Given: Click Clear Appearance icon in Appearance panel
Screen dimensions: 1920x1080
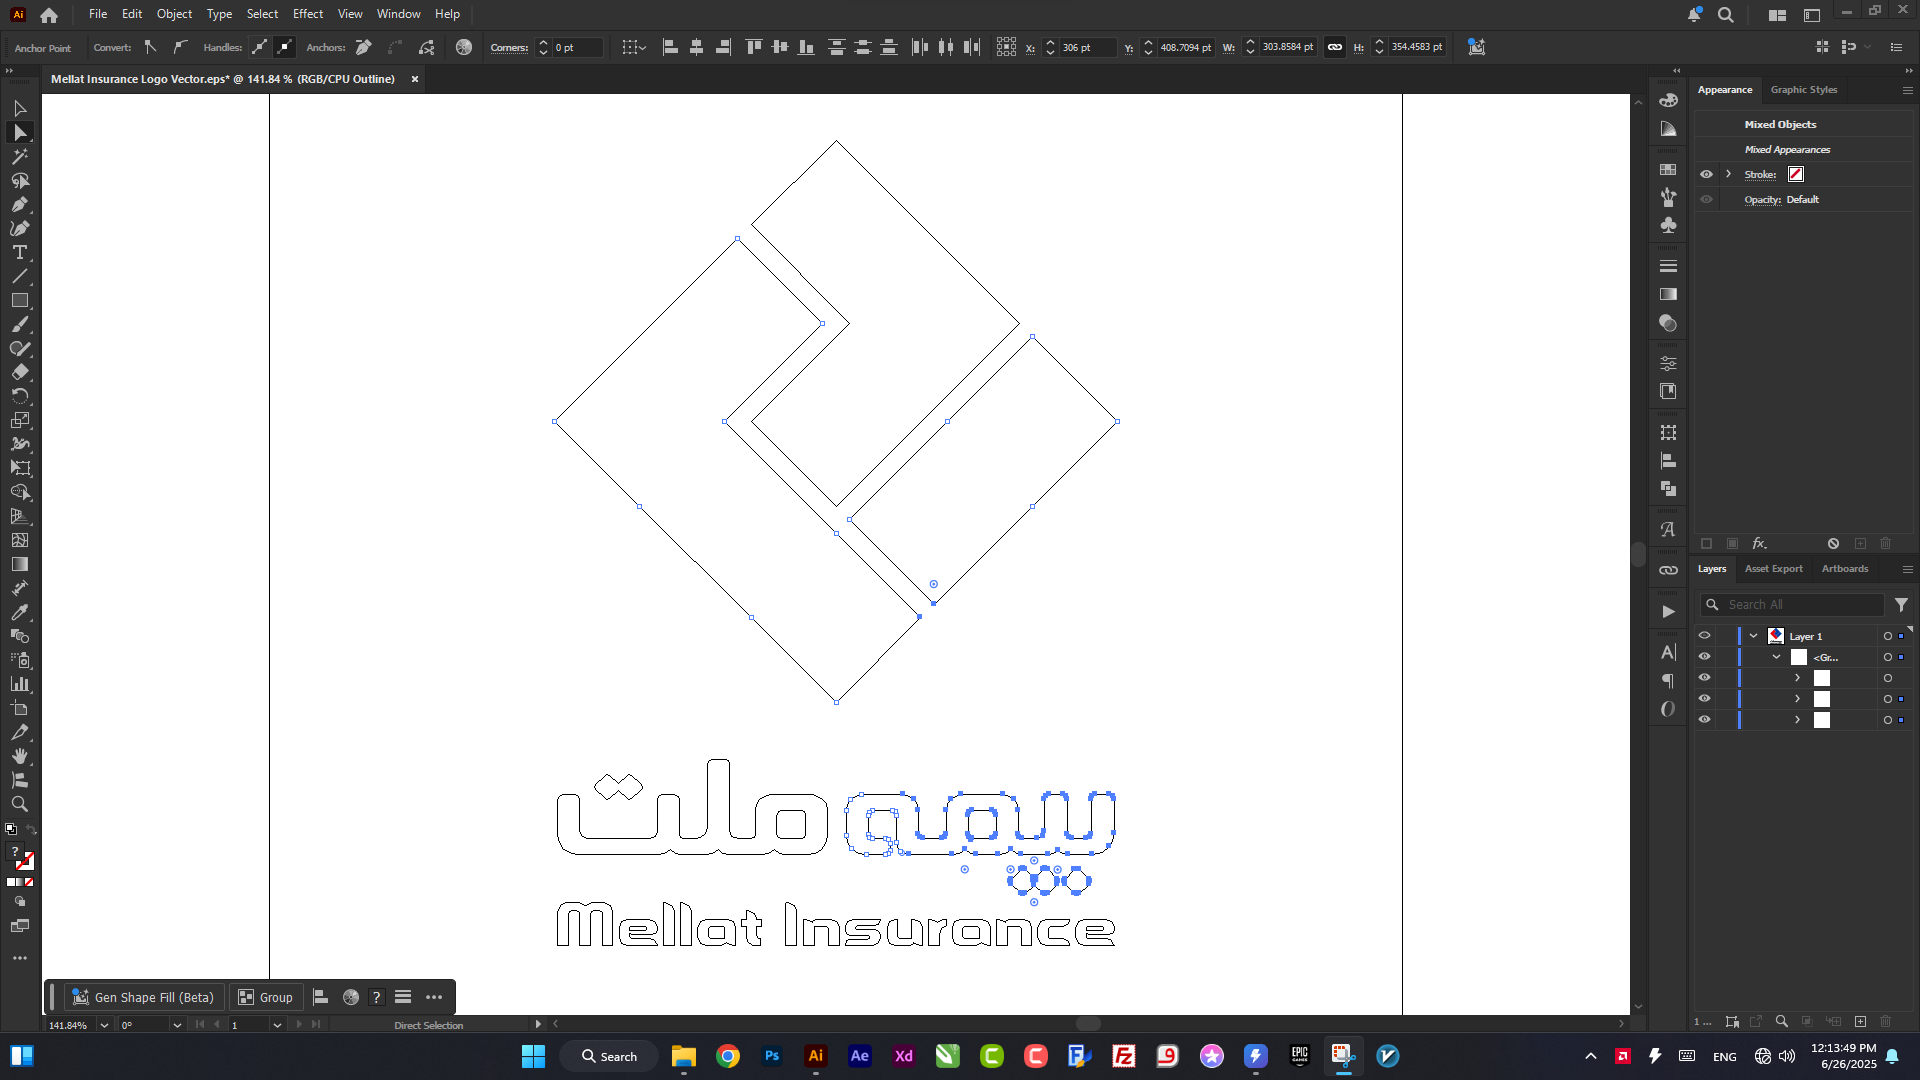Looking at the screenshot, I should click(1833, 544).
